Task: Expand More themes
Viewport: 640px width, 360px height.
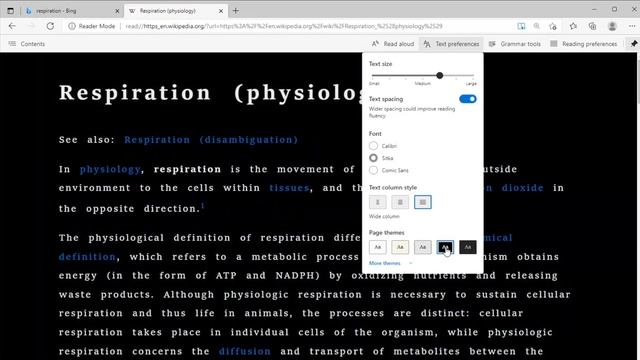Action: click(391, 263)
